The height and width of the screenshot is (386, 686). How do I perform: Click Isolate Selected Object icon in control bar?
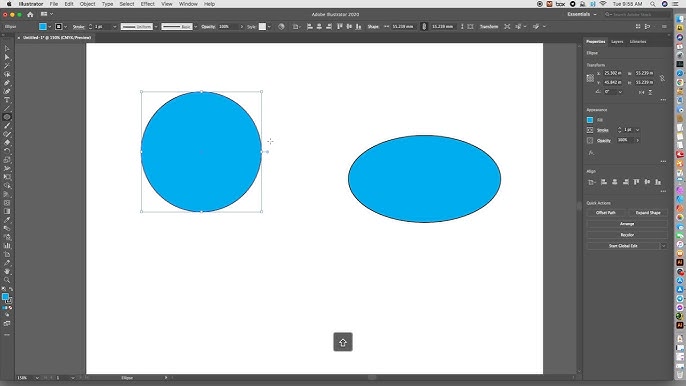coord(507,27)
